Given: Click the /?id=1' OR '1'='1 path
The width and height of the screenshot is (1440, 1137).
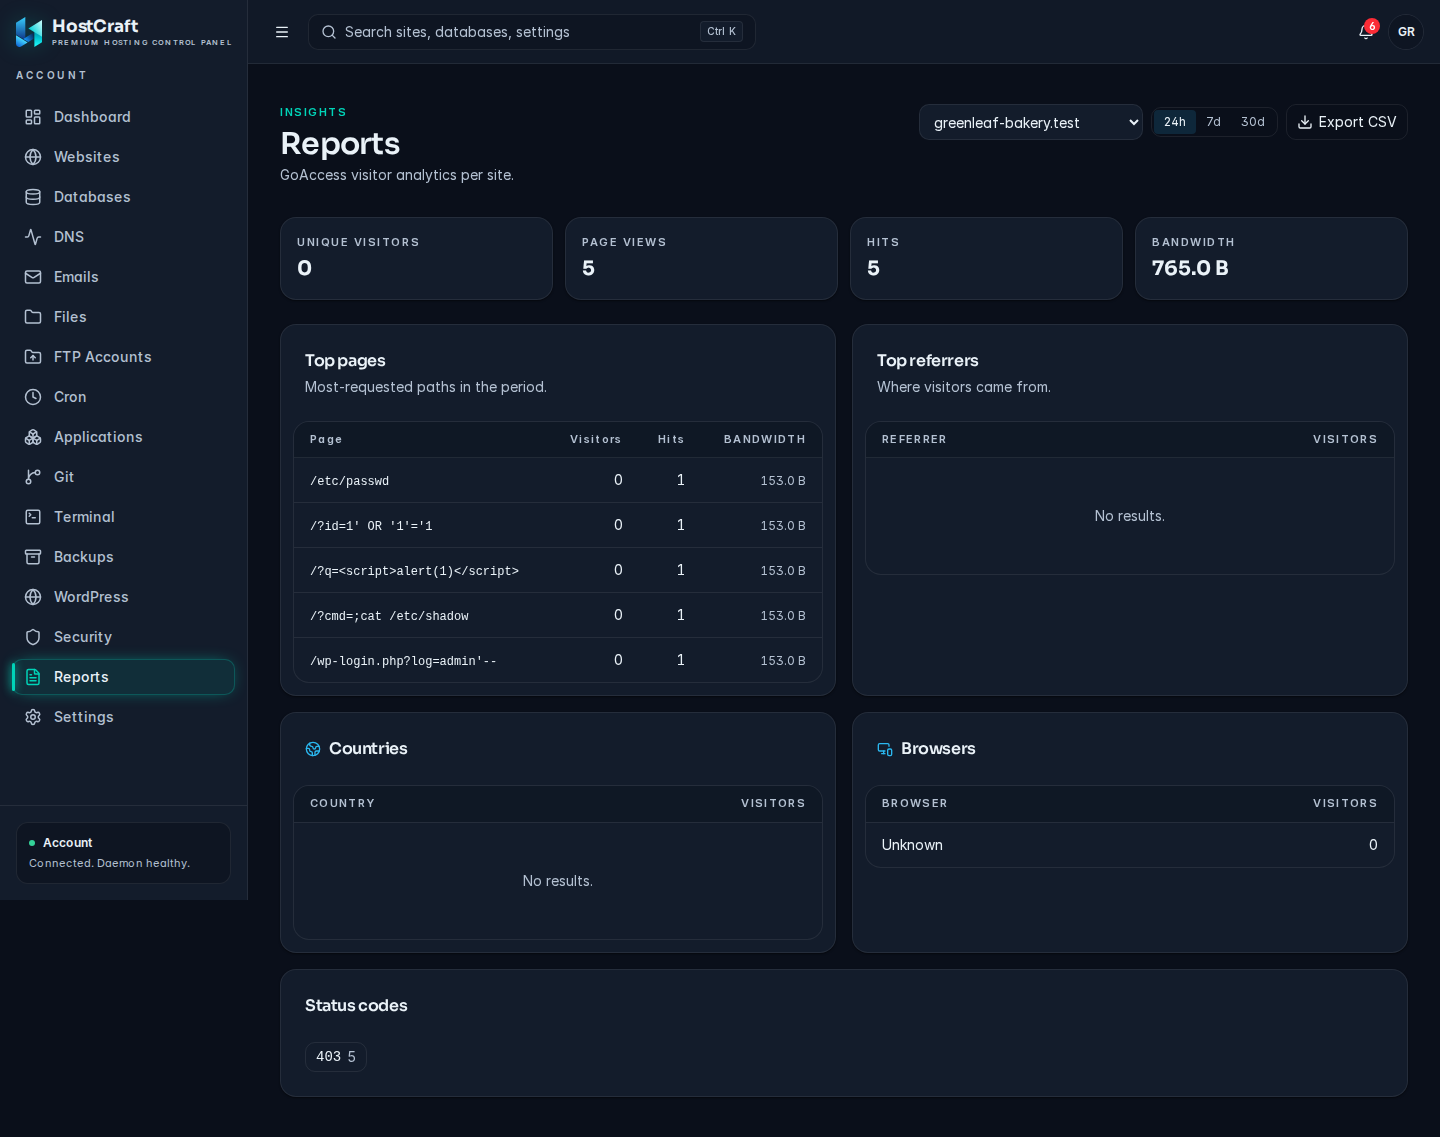Looking at the screenshot, I should [371, 526].
